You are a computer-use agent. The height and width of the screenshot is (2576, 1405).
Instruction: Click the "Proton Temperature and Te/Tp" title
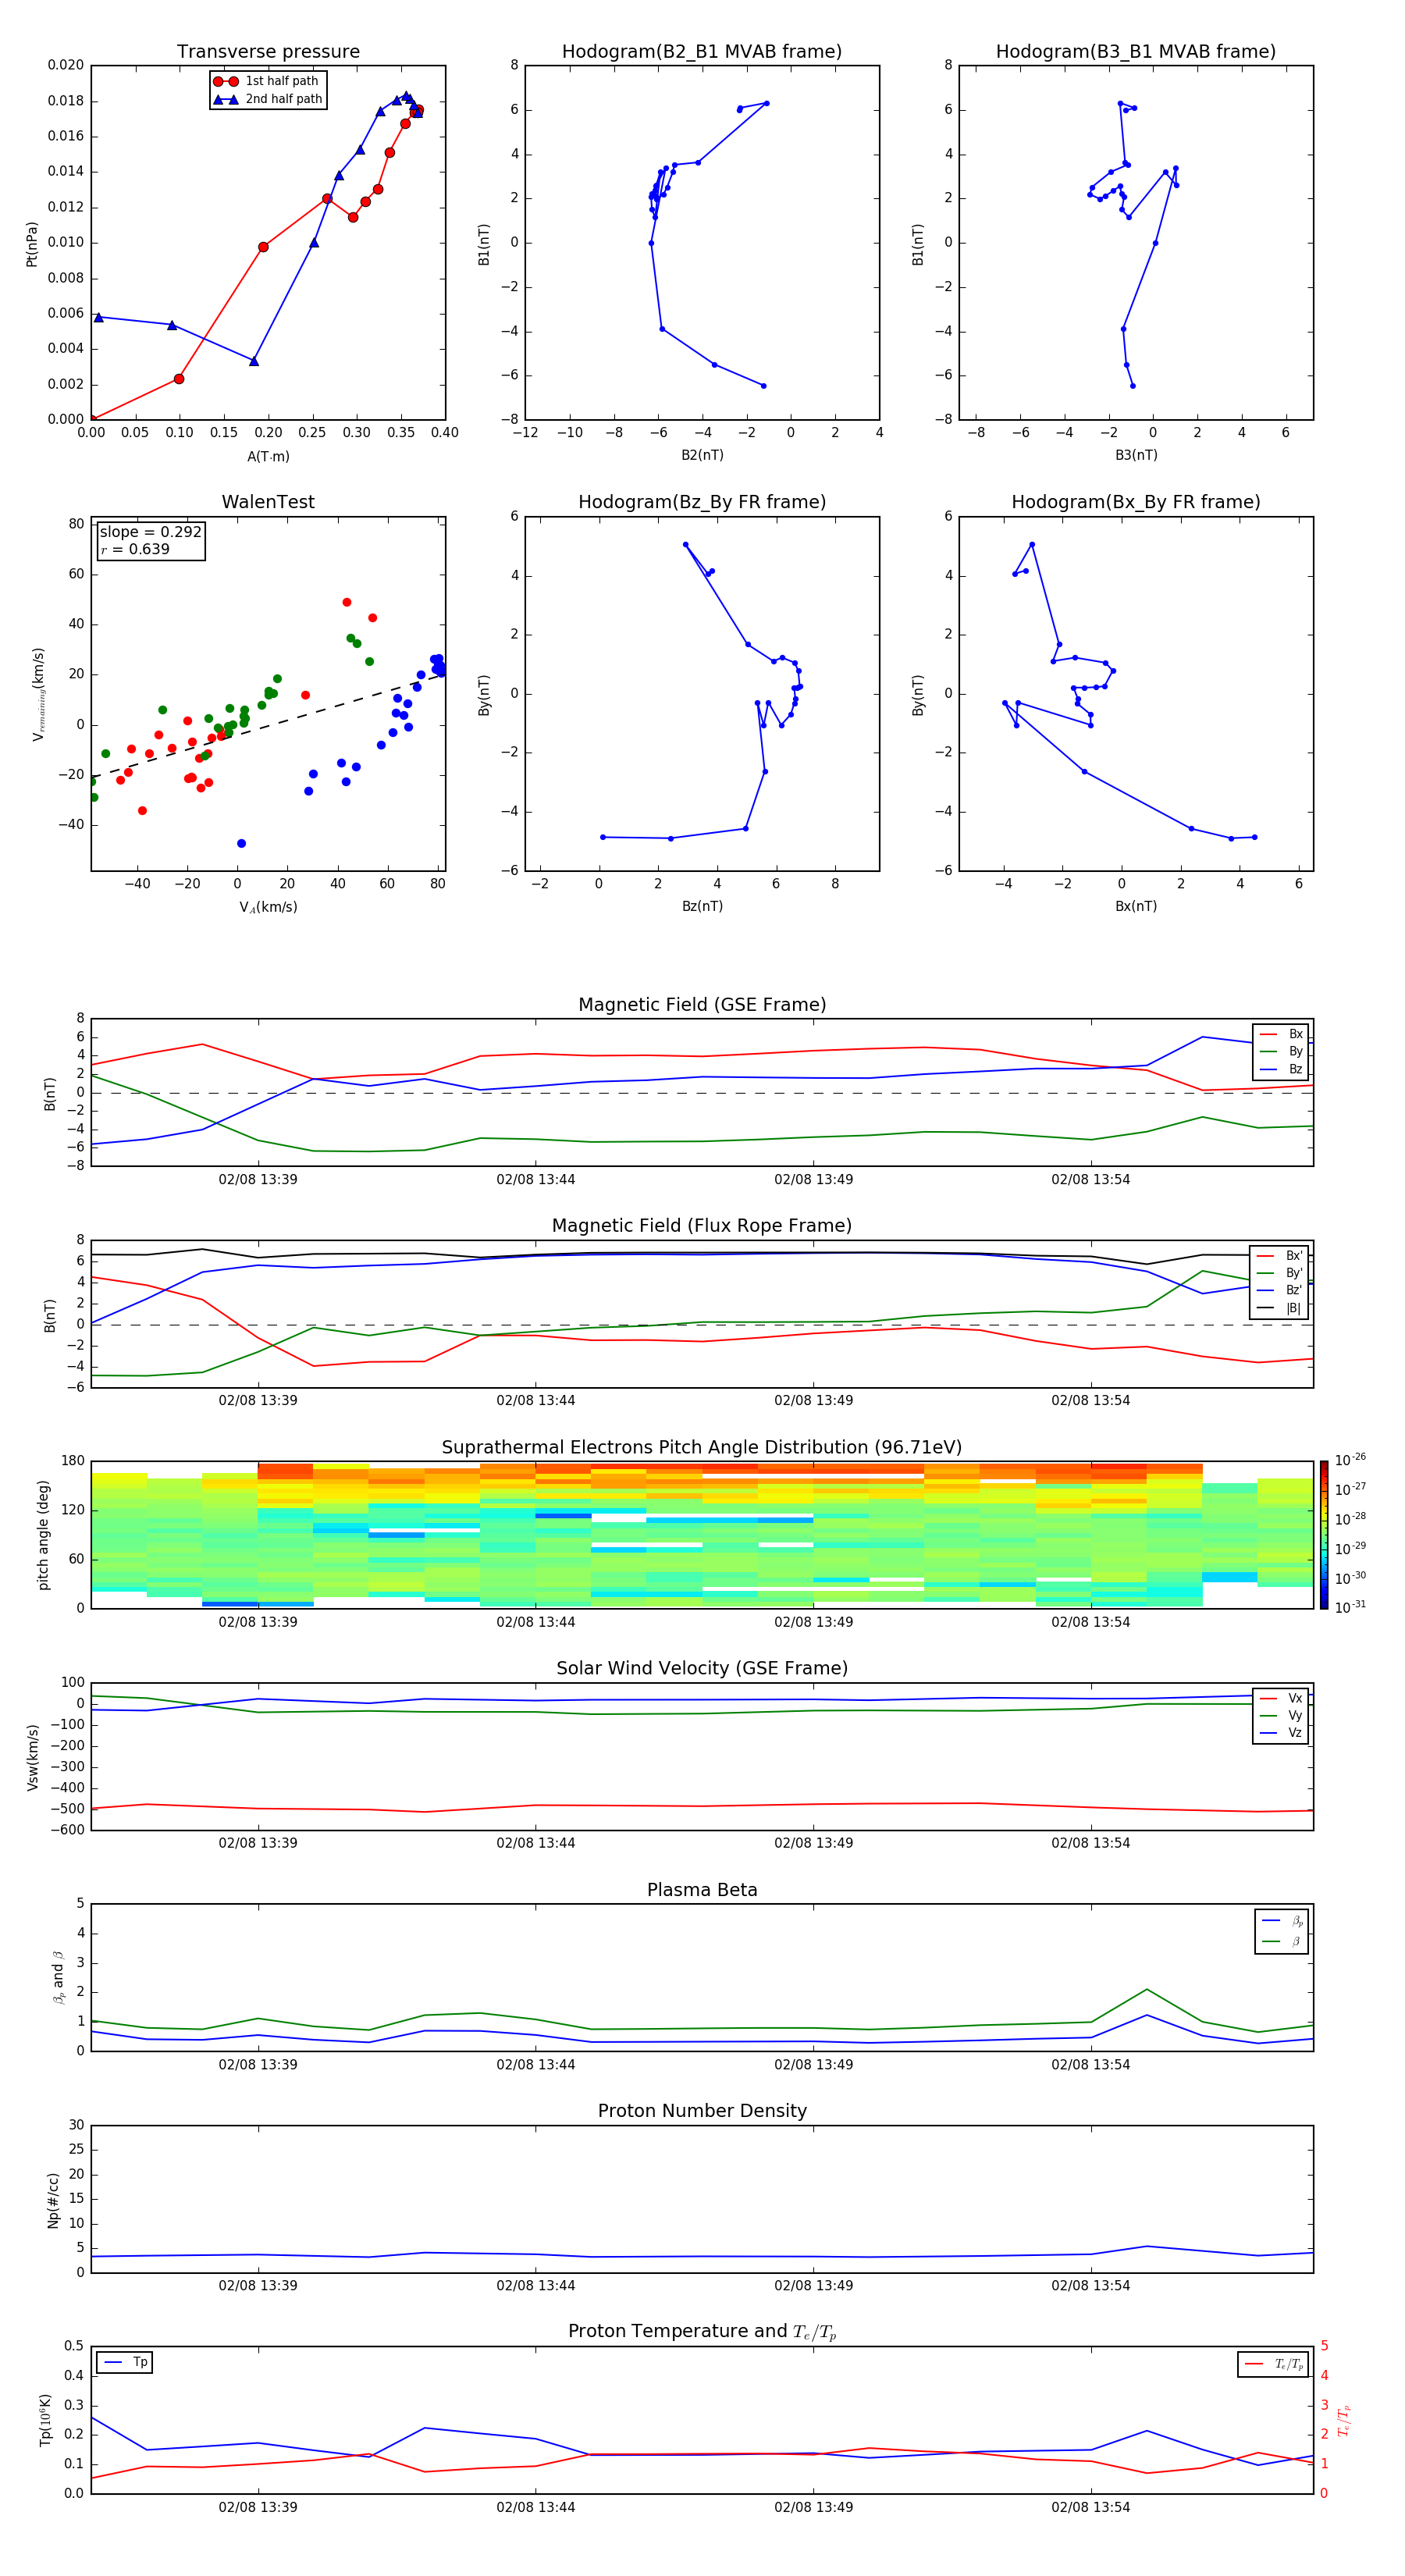click(702, 2332)
